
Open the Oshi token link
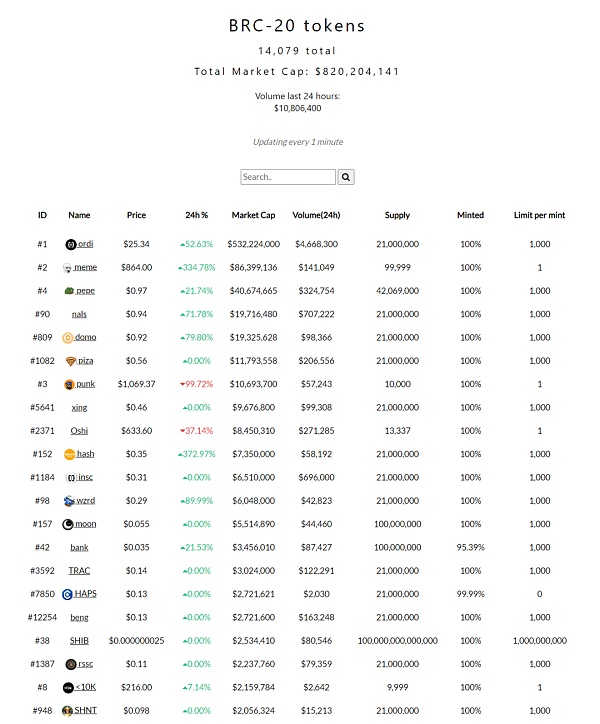[79, 431]
